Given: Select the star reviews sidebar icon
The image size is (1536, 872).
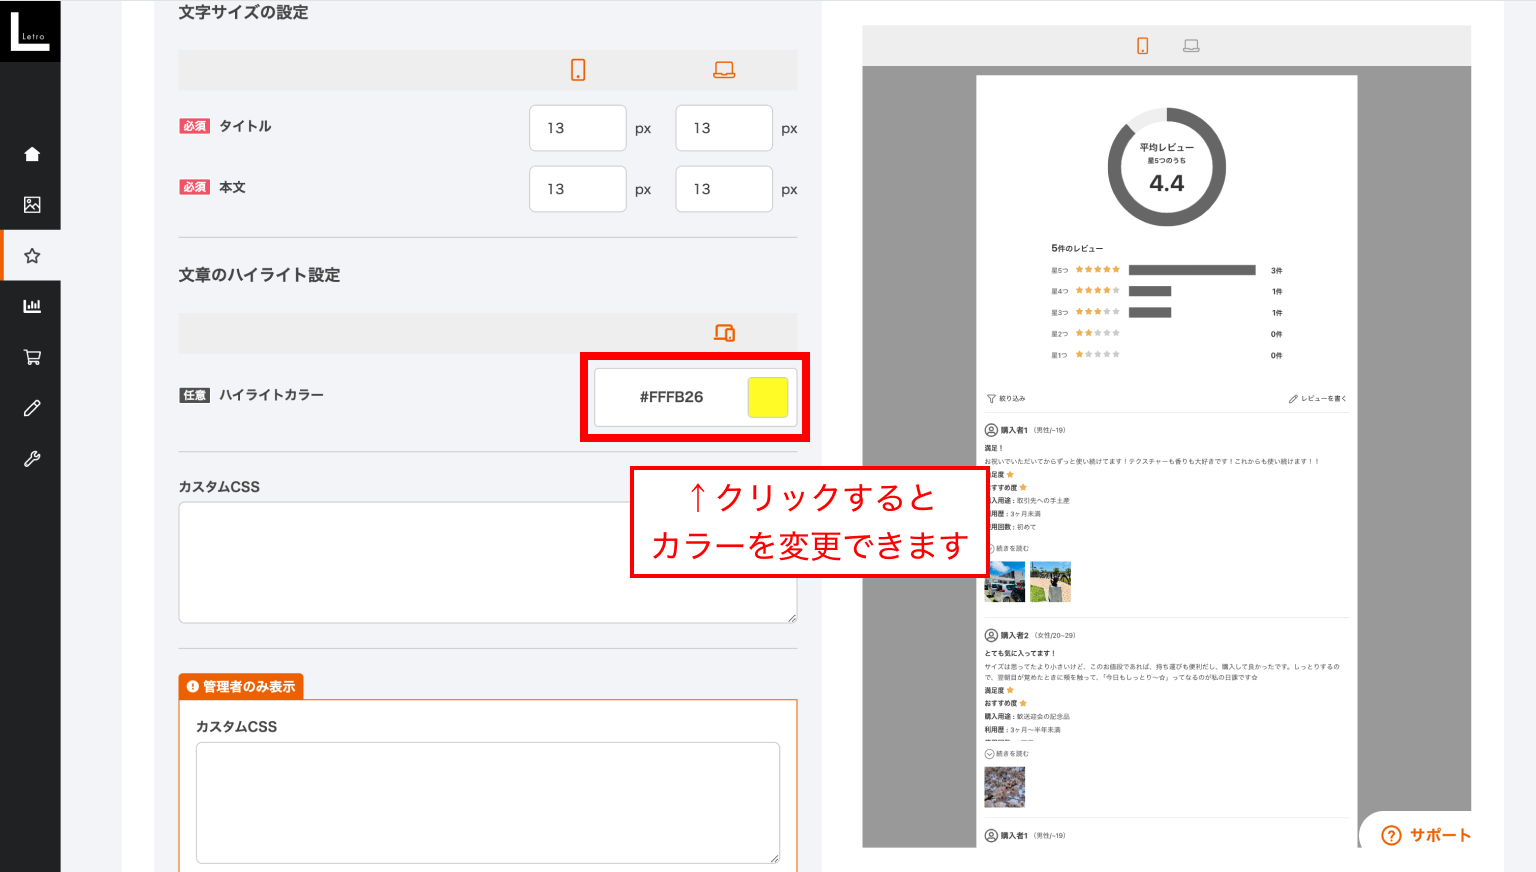Looking at the screenshot, I should pos(32,256).
